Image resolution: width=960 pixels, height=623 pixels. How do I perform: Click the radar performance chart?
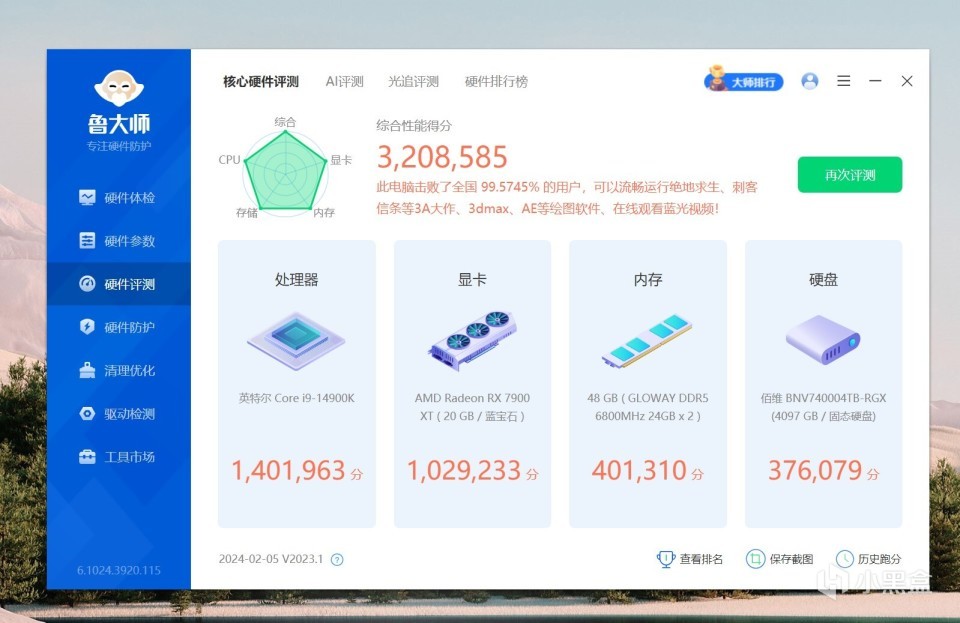[x=285, y=173]
